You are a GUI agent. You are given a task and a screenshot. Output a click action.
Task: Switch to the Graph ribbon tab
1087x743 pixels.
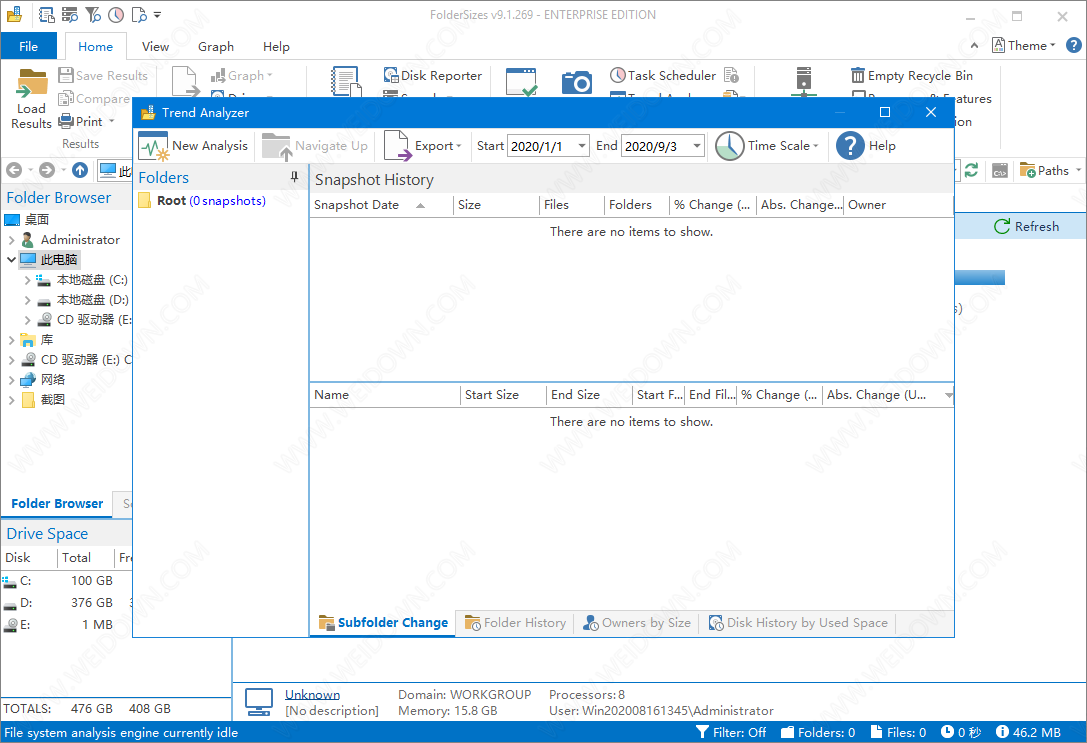tap(216, 46)
